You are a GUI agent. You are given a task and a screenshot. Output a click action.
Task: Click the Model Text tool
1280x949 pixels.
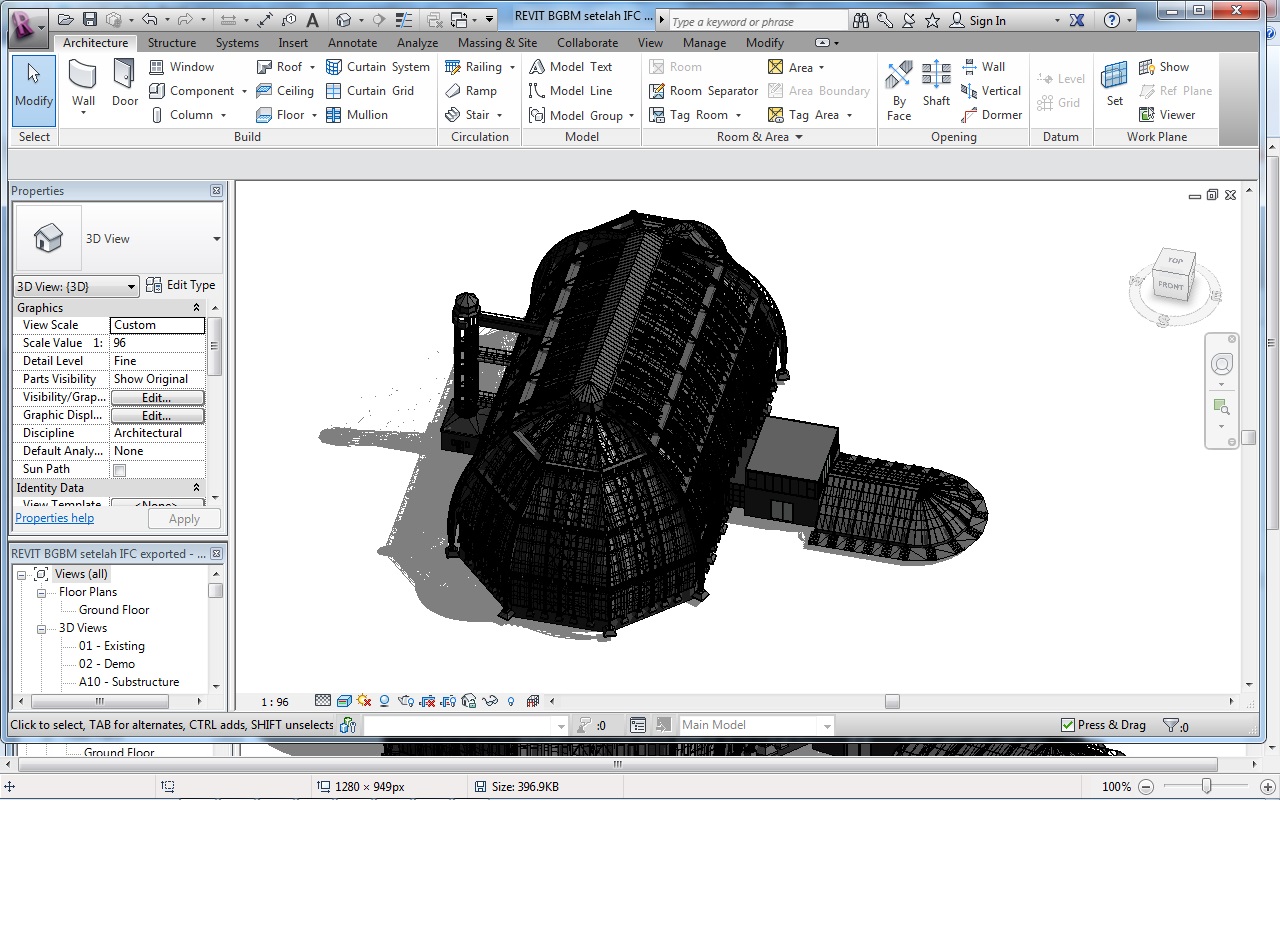click(570, 67)
